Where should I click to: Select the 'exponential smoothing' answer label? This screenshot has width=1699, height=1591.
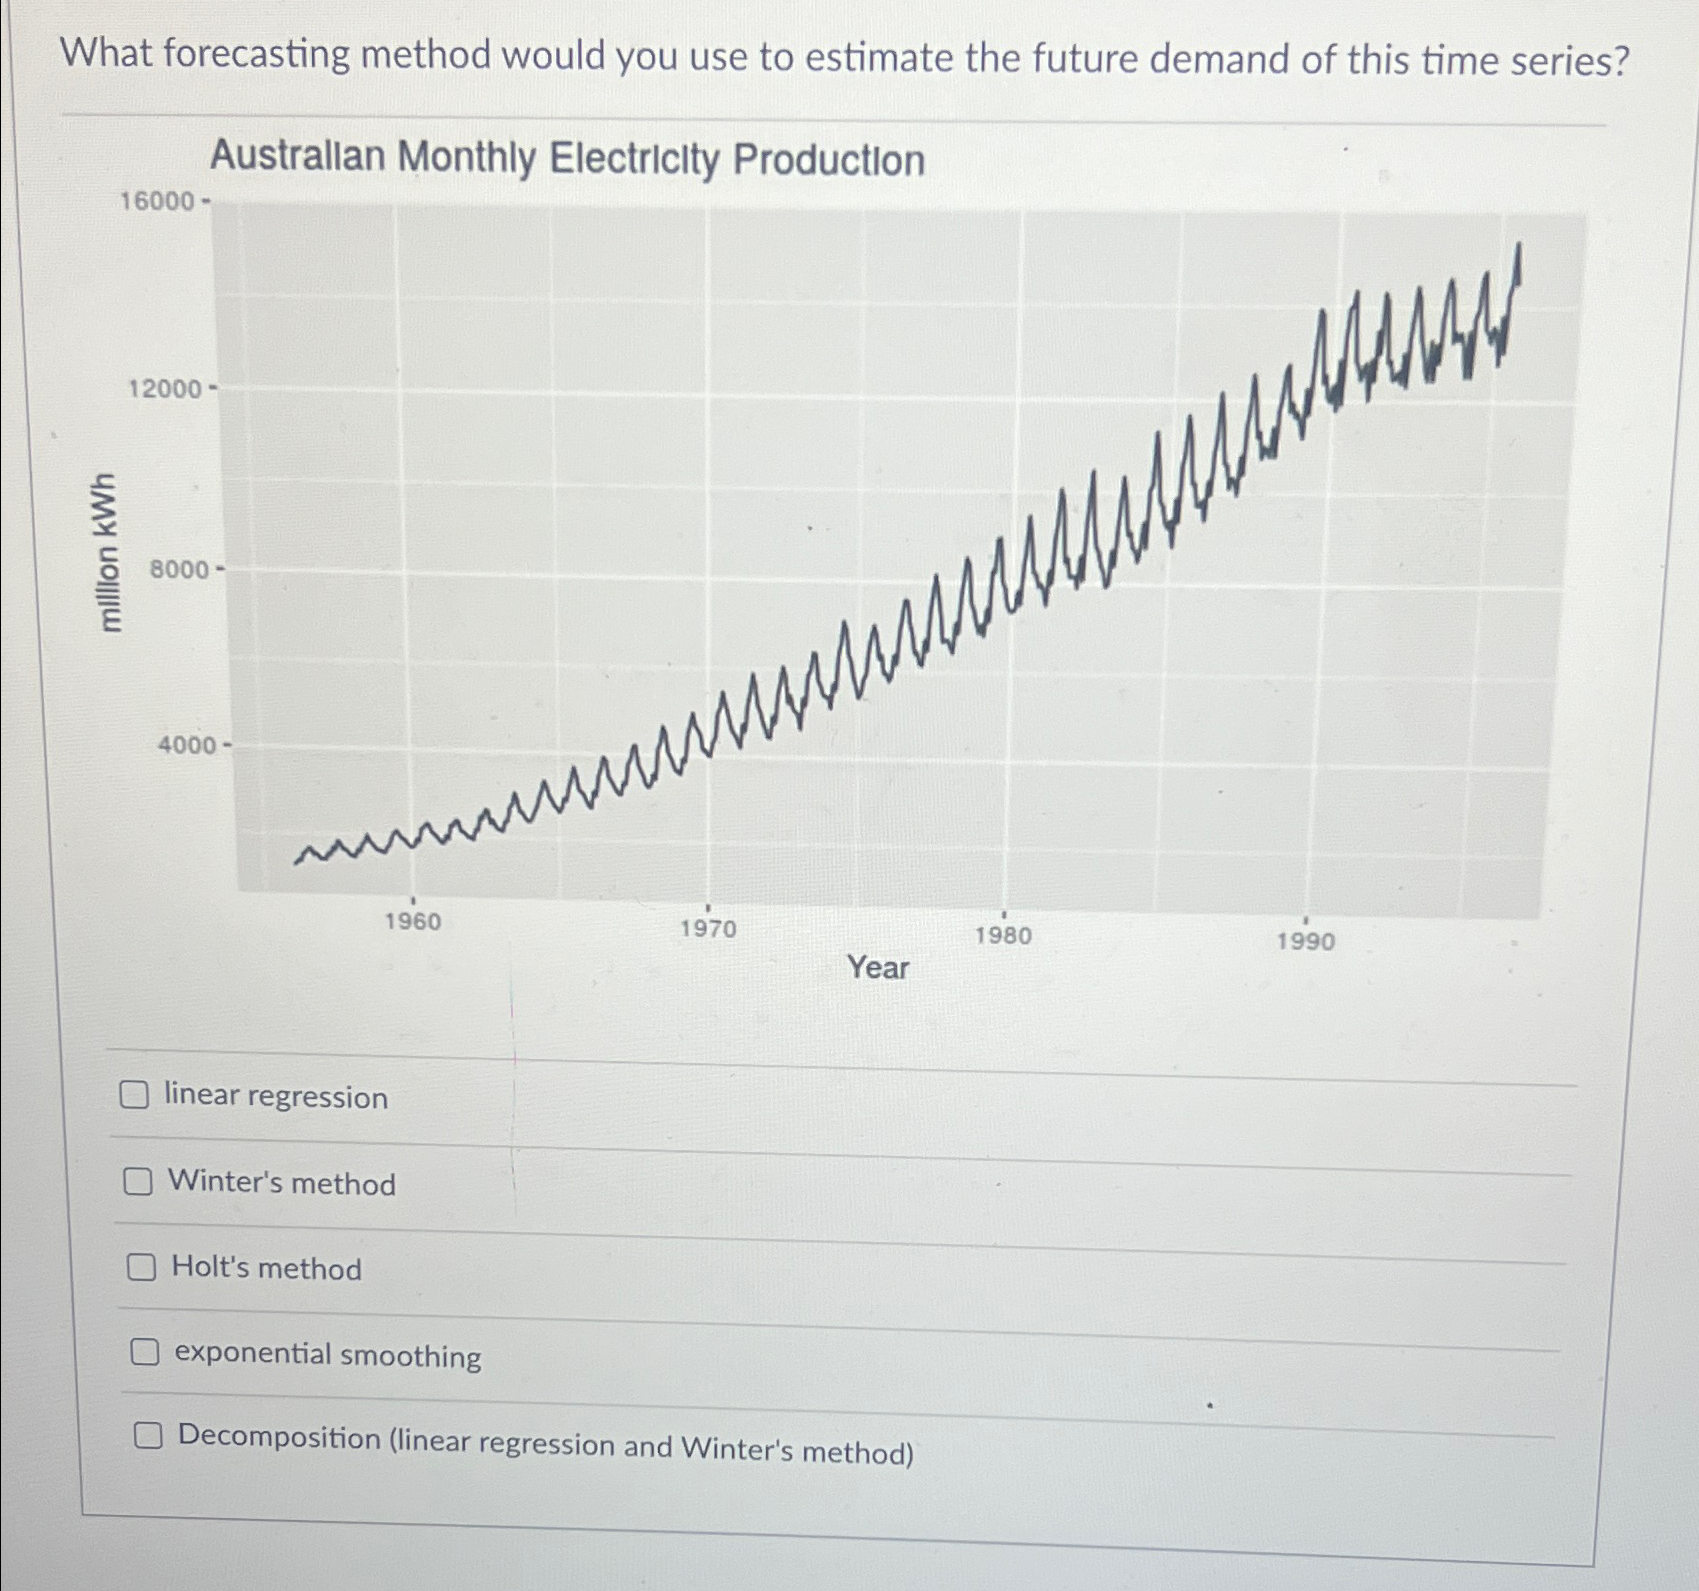327,1355
